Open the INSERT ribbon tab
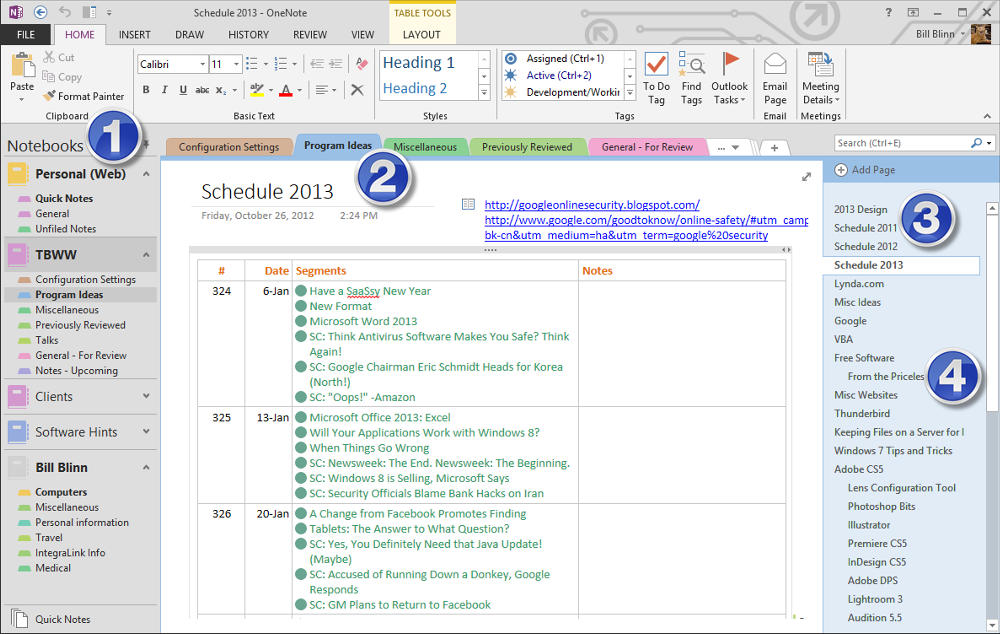This screenshot has height=634, width=1000. [x=135, y=35]
